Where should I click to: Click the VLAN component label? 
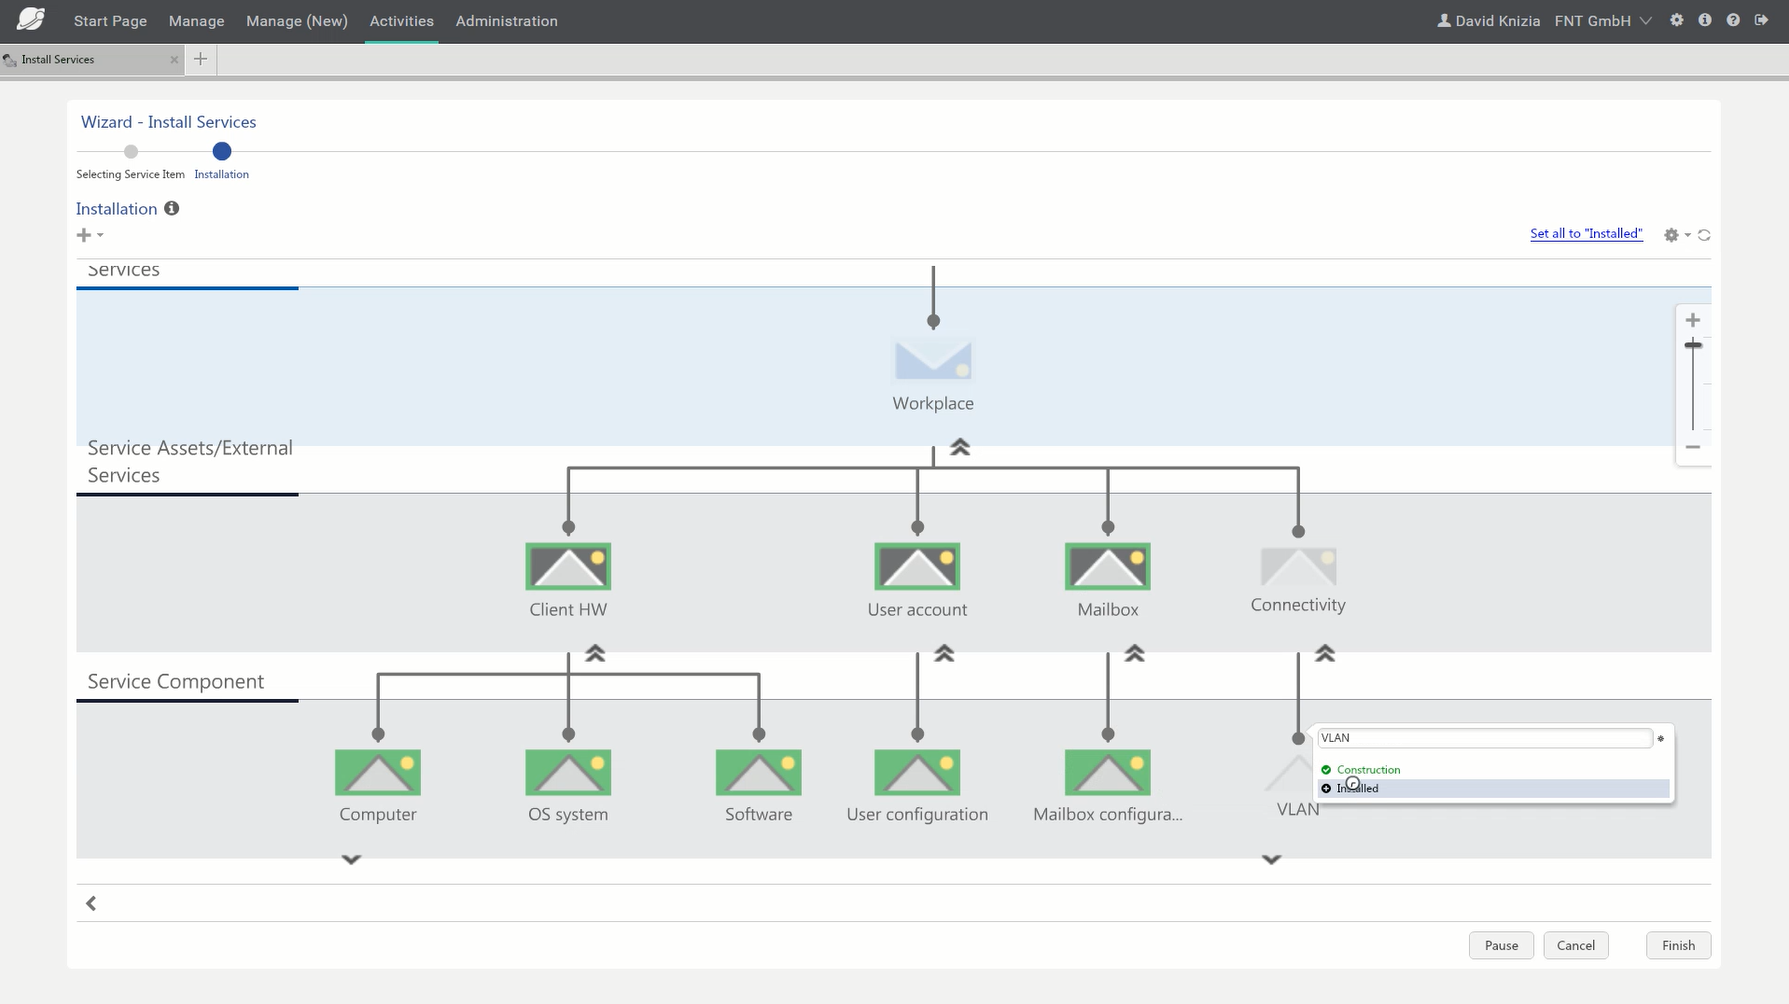(x=1297, y=809)
